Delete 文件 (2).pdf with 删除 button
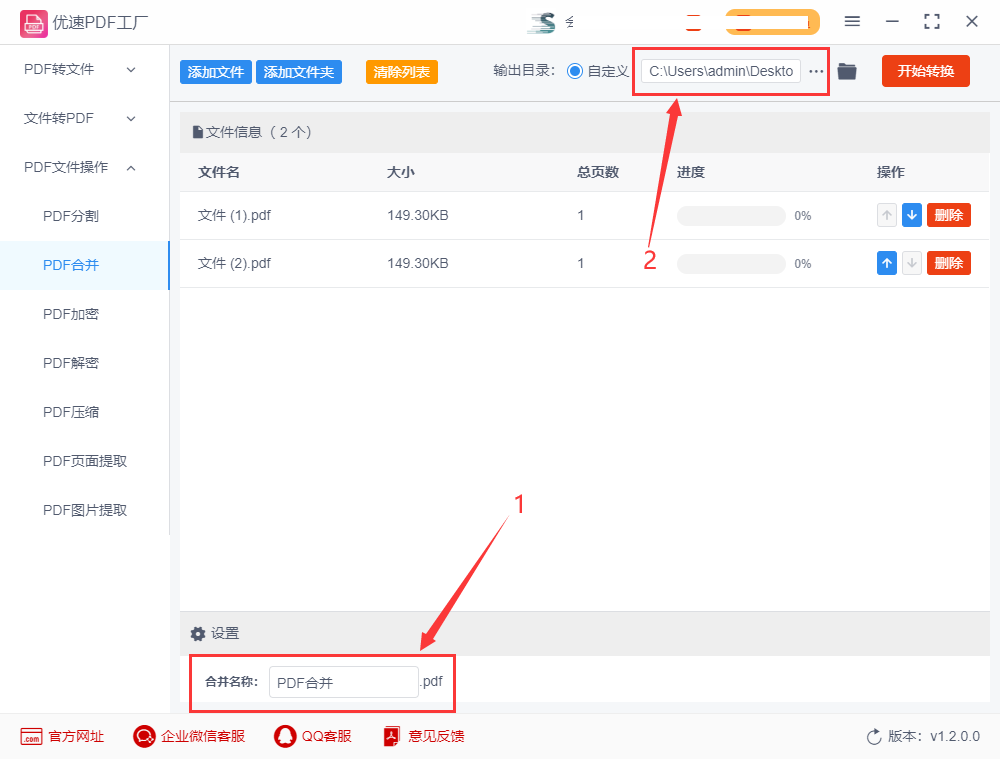Viewport: 1000px width, 760px height. pos(948,263)
